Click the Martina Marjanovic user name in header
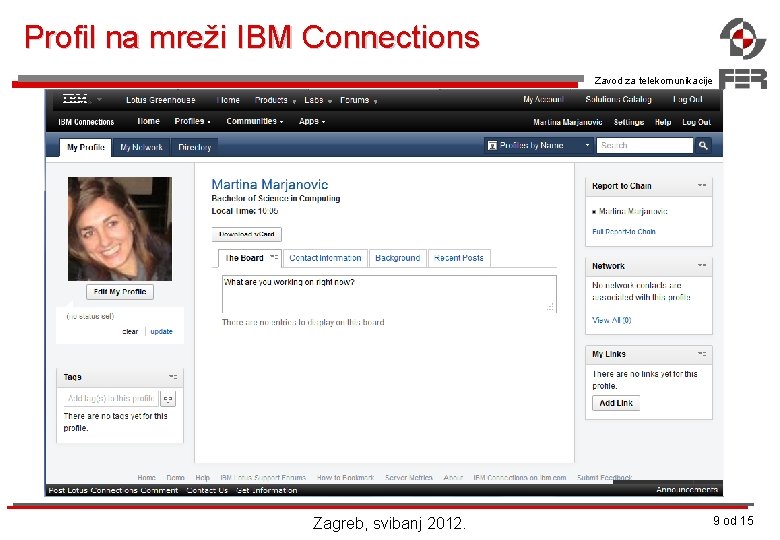Image resolution: width=780 pixels, height=540 pixels. coord(568,122)
